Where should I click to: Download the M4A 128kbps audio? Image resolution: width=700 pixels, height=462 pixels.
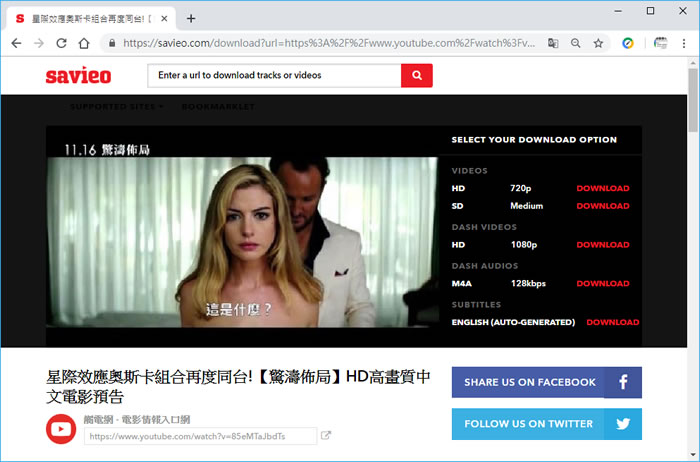[x=603, y=283]
